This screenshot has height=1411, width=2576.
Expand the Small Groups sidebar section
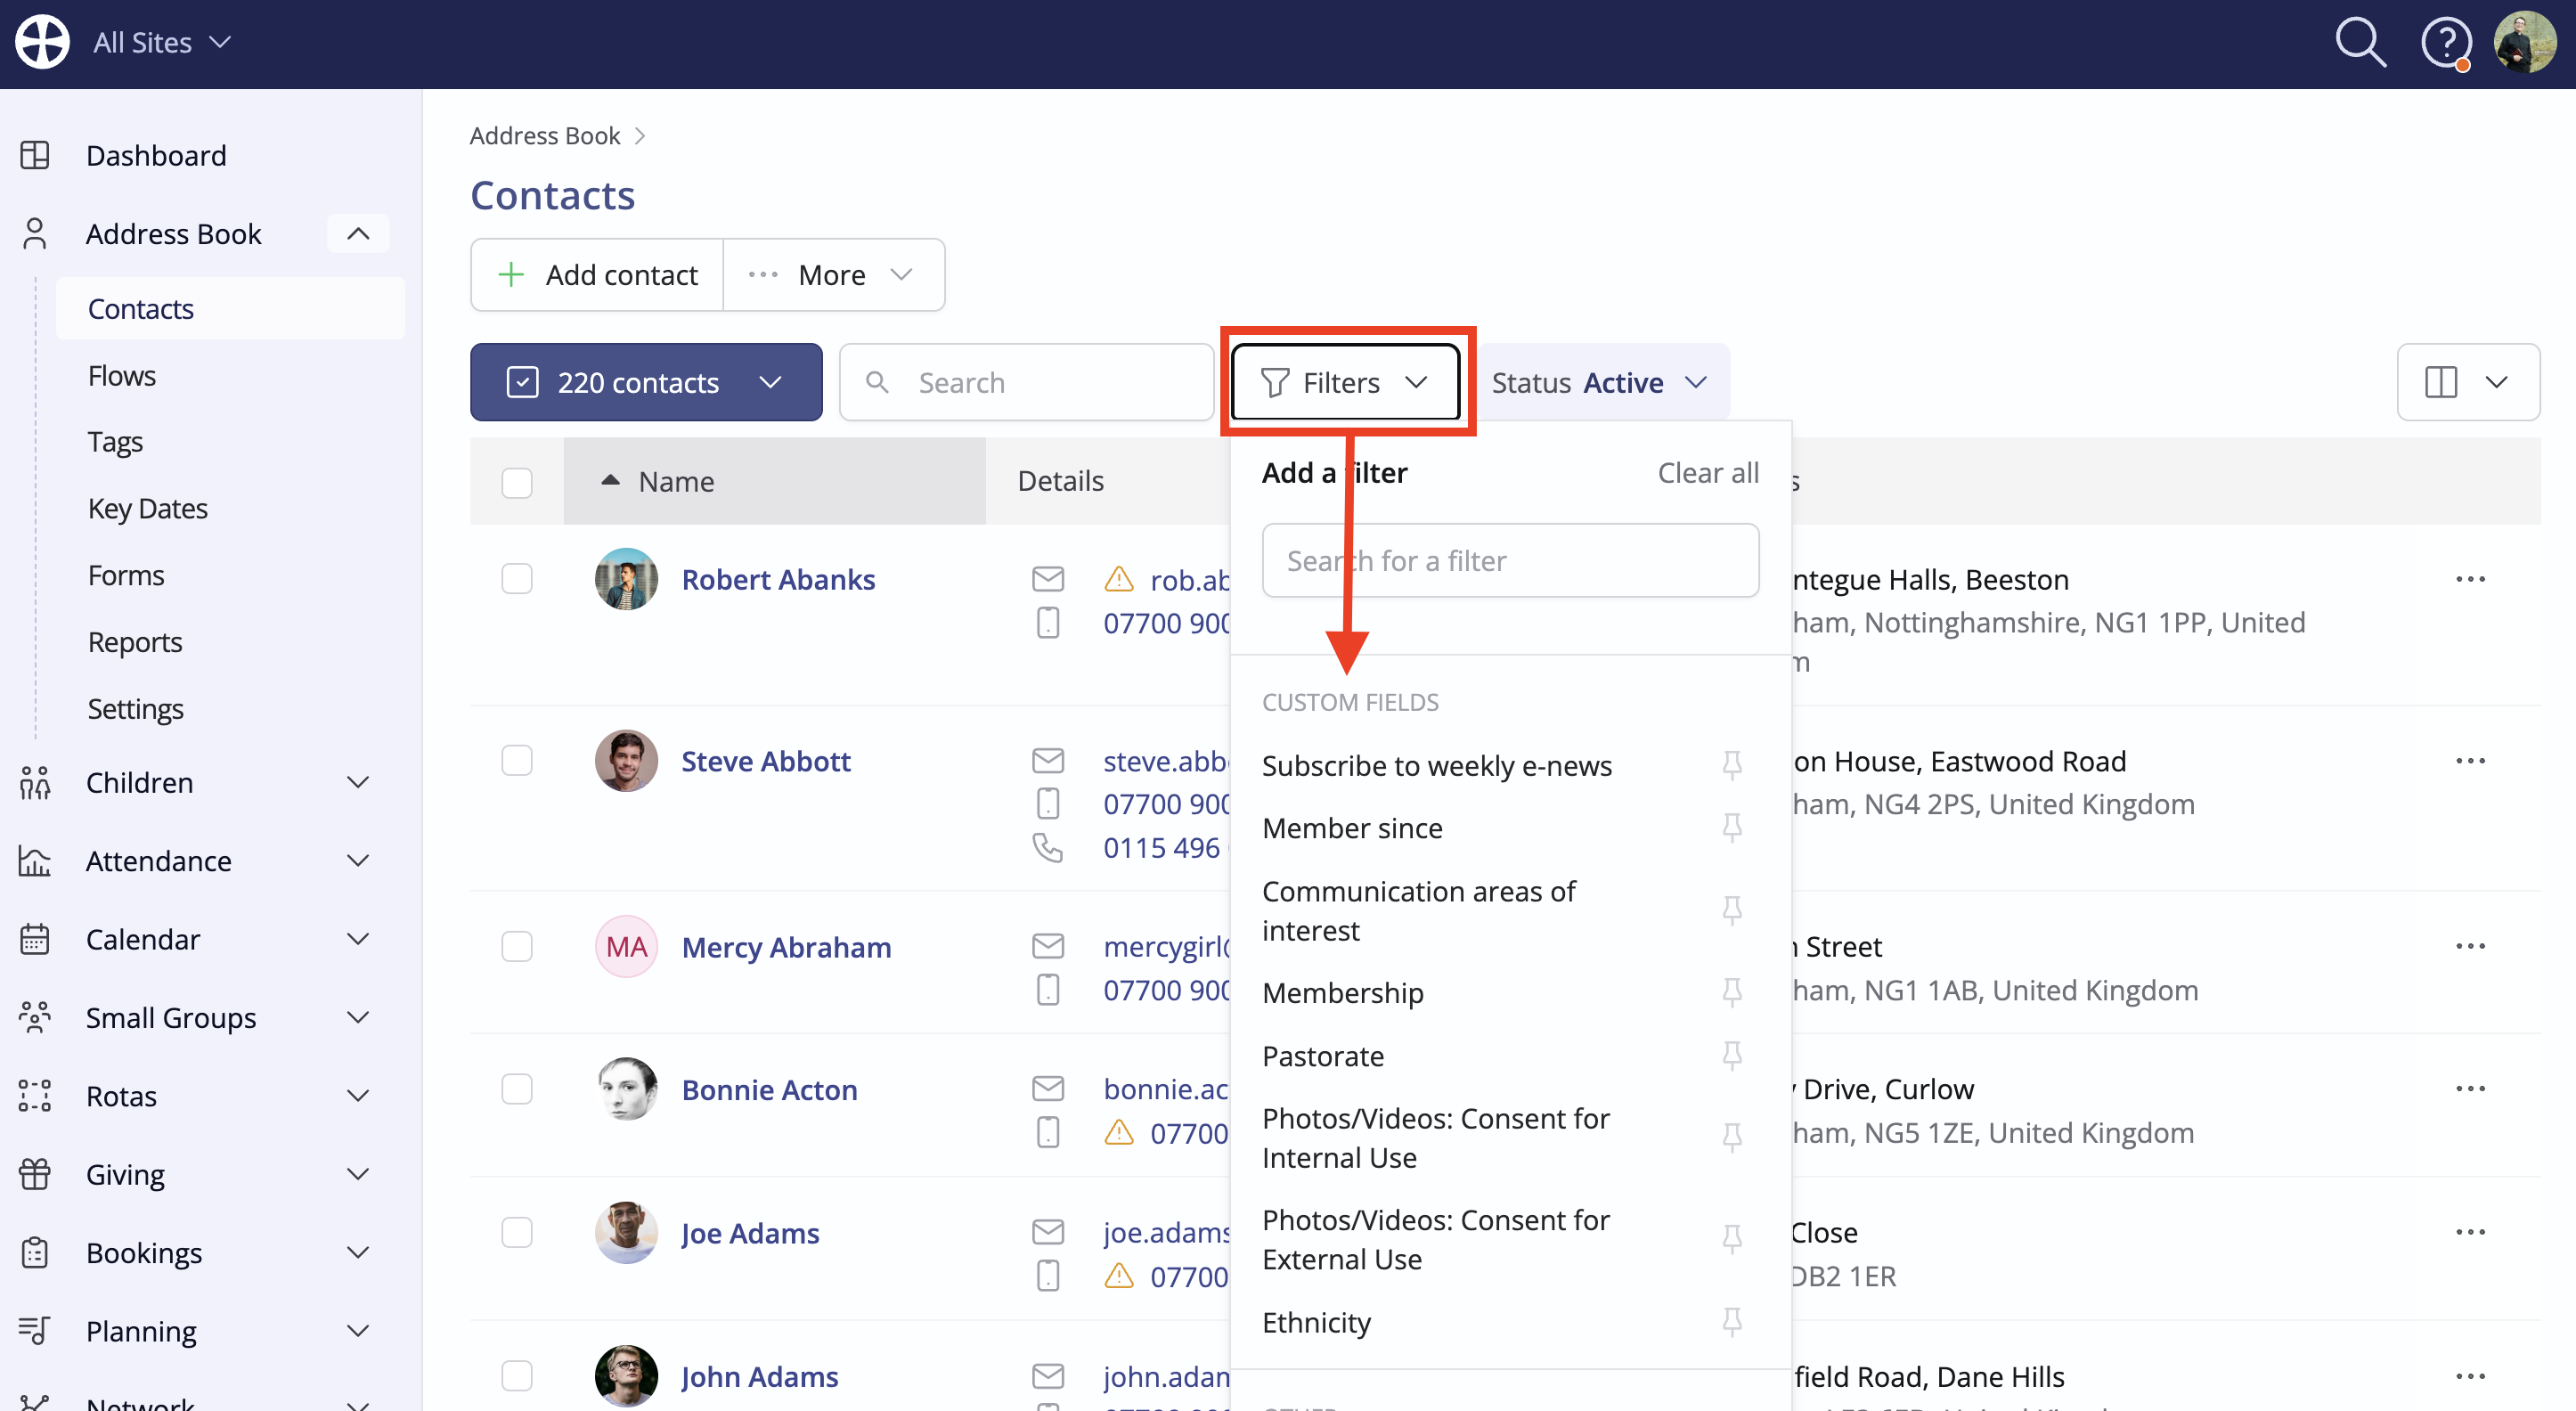(358, 1017)
